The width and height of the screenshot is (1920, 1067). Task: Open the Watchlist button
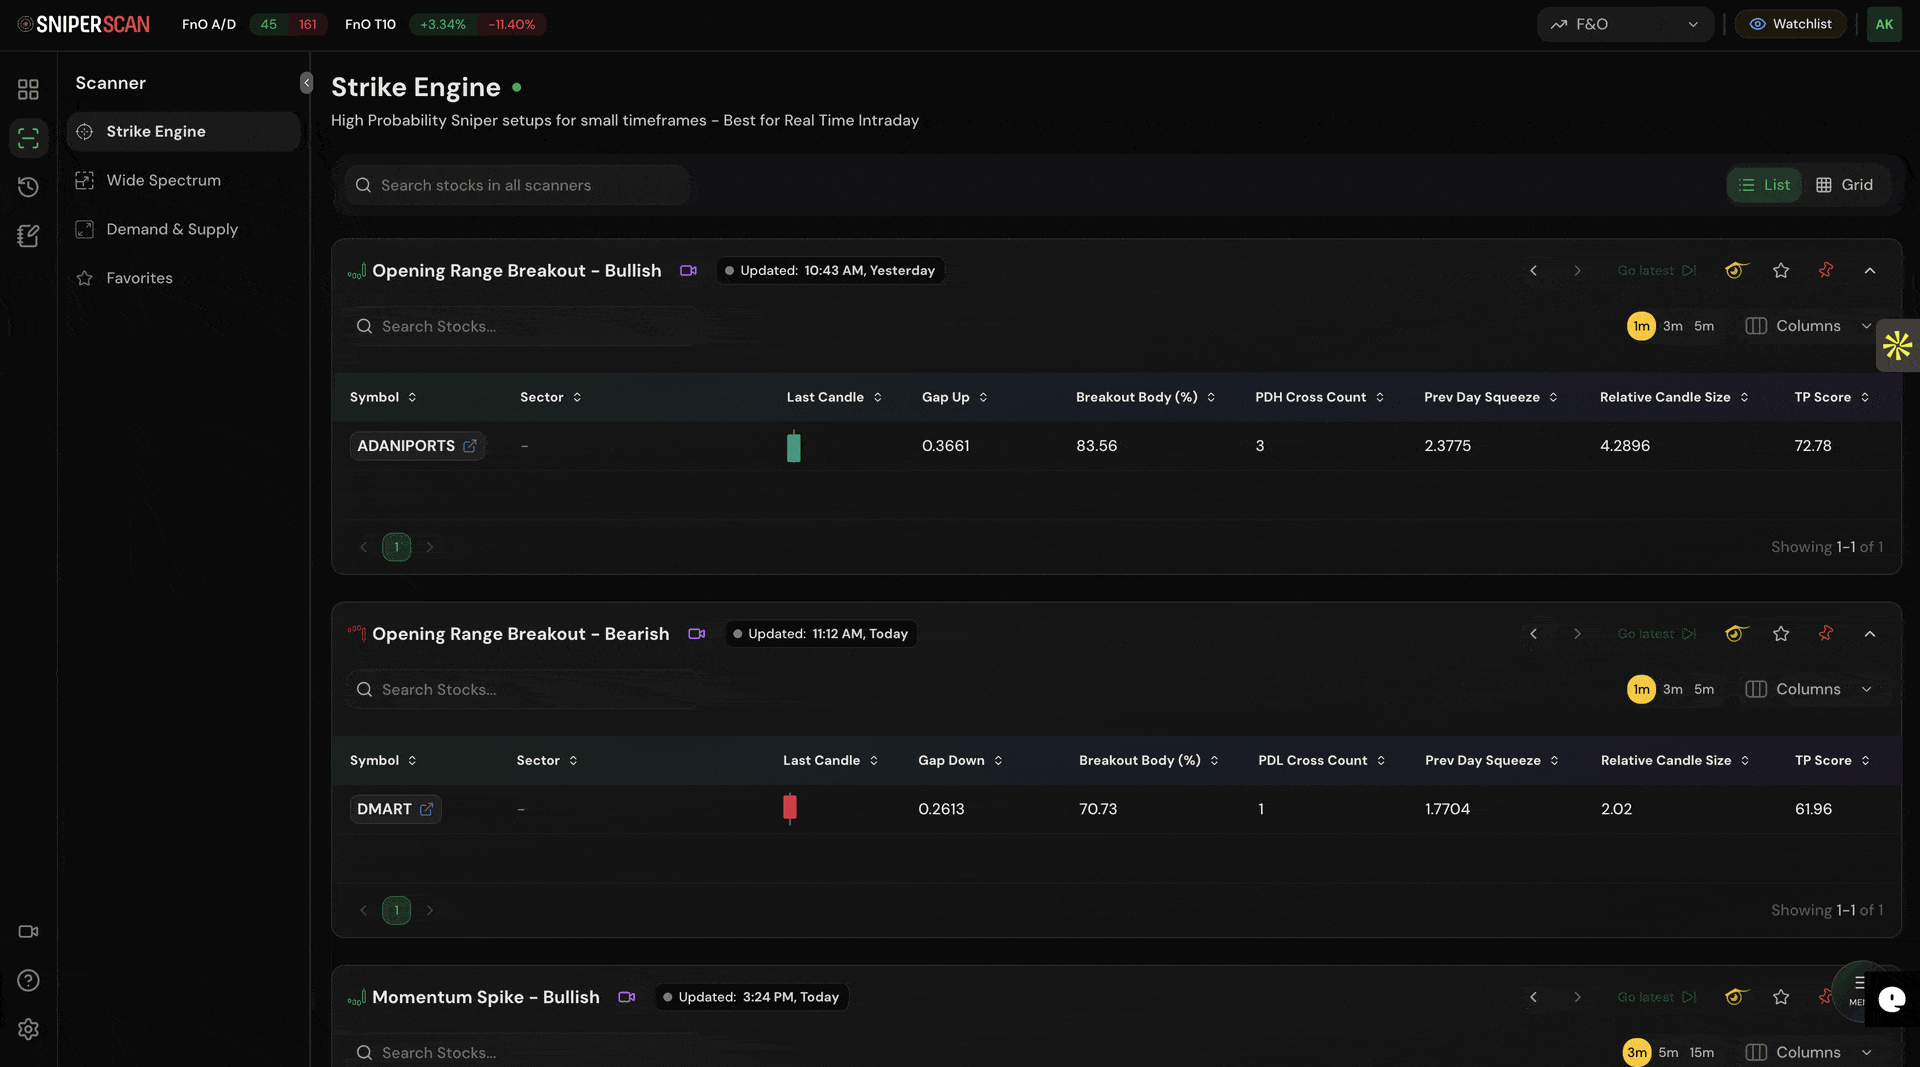point(1790,24)
